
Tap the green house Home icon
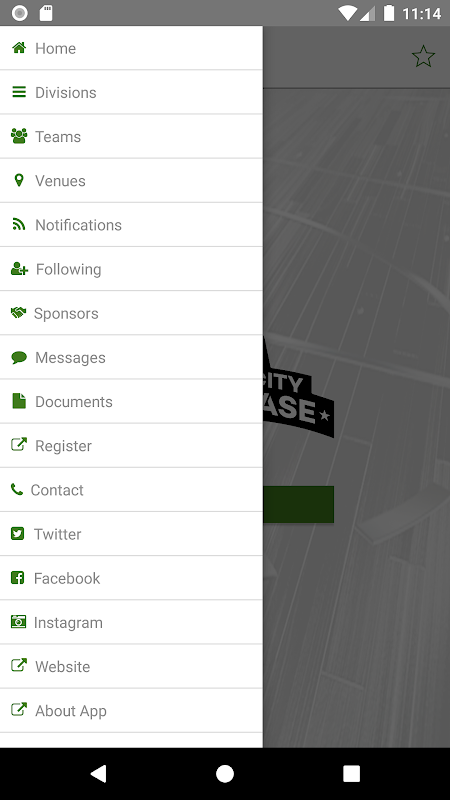[19, 48]
